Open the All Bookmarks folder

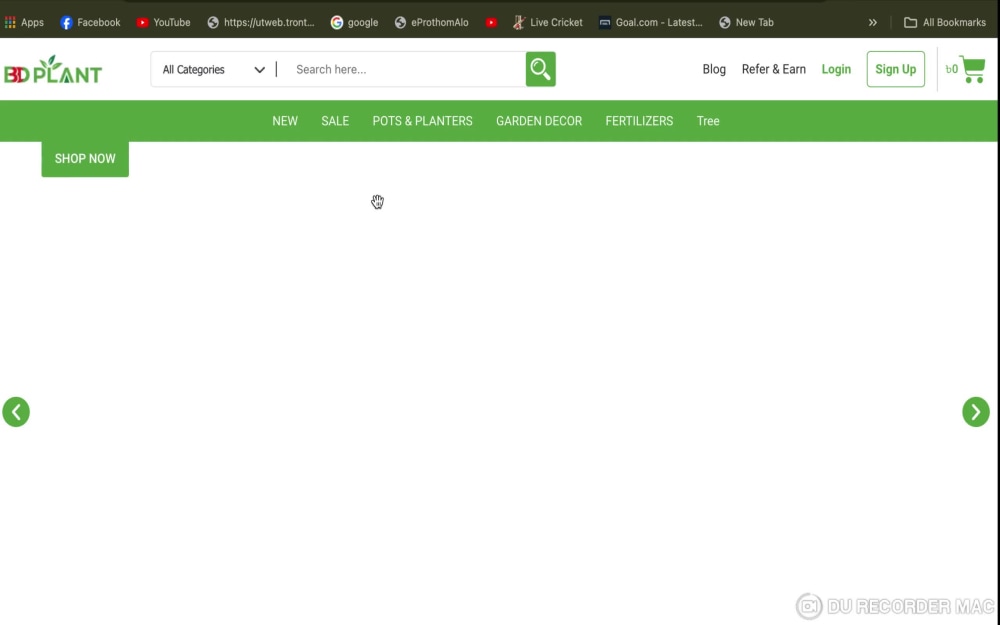[945, 22]
